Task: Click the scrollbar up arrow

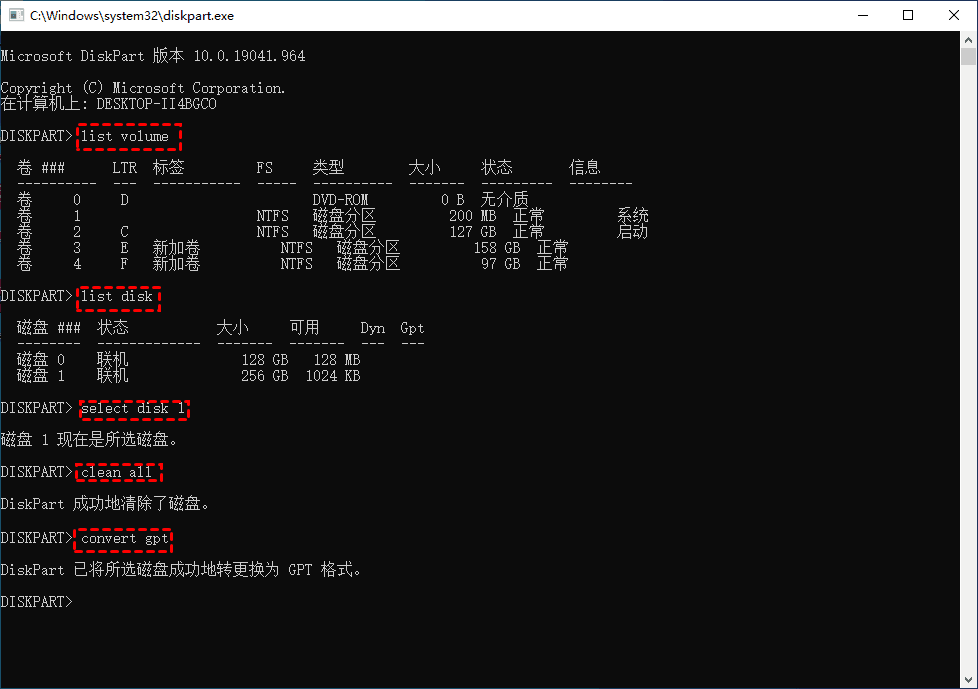Action: (968, 40)
